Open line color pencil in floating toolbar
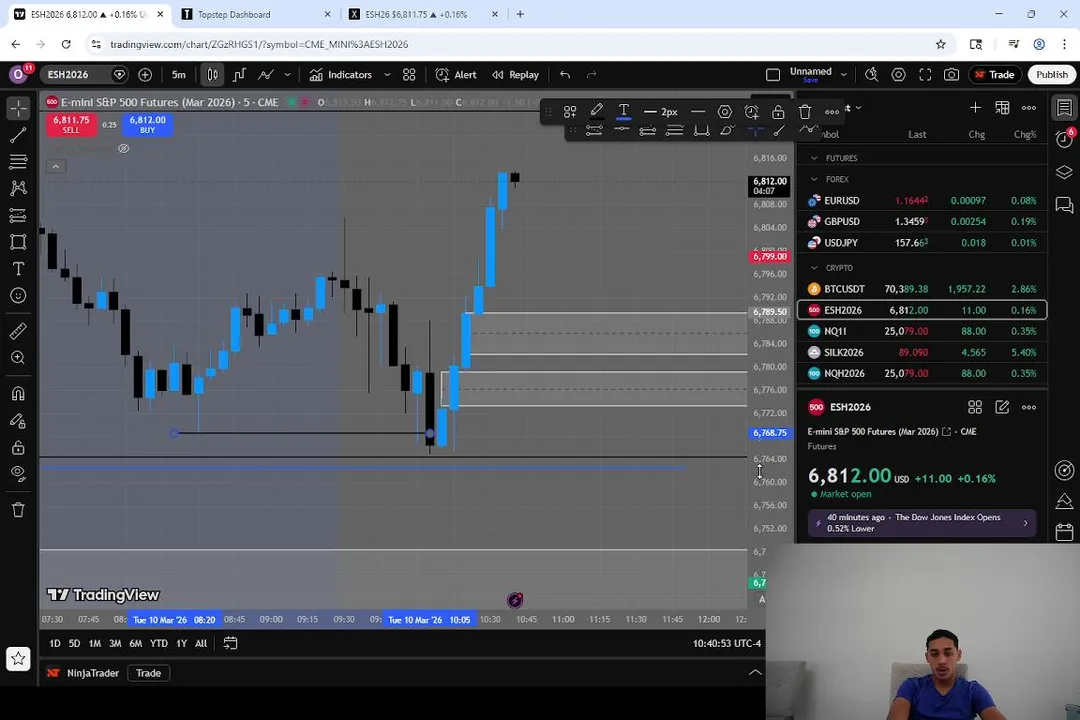1080x720 pixels. click(596, 111)
